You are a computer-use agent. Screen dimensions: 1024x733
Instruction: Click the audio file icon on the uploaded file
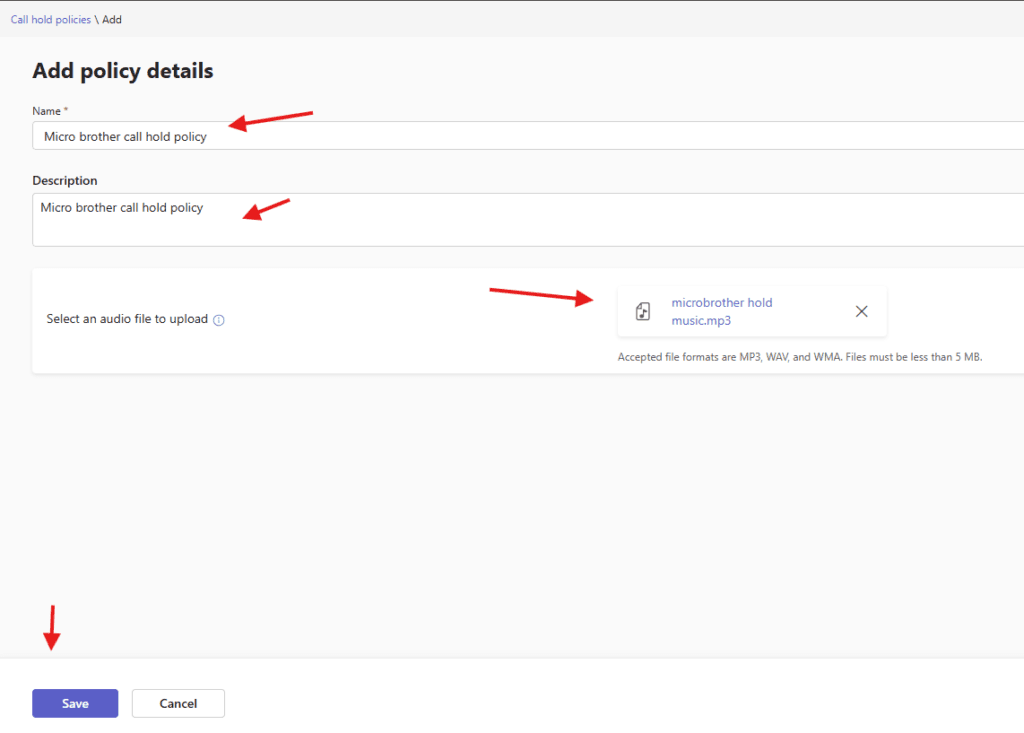(643, 311)
